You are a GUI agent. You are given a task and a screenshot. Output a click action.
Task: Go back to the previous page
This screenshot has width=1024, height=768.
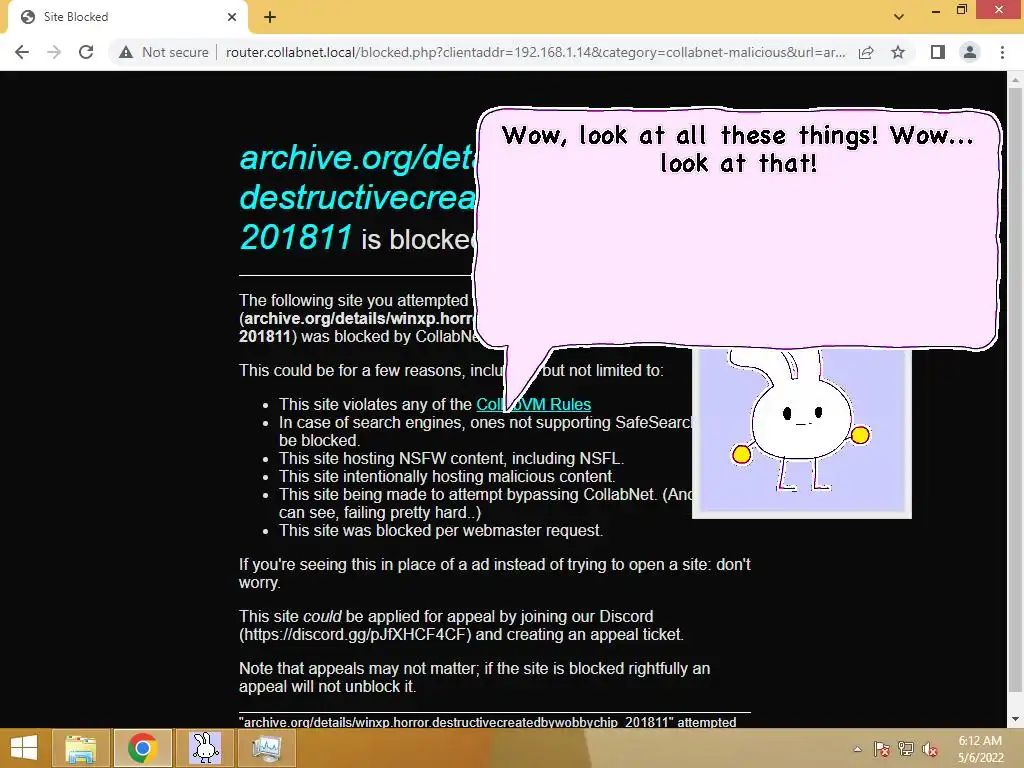(x=22, y=52)
